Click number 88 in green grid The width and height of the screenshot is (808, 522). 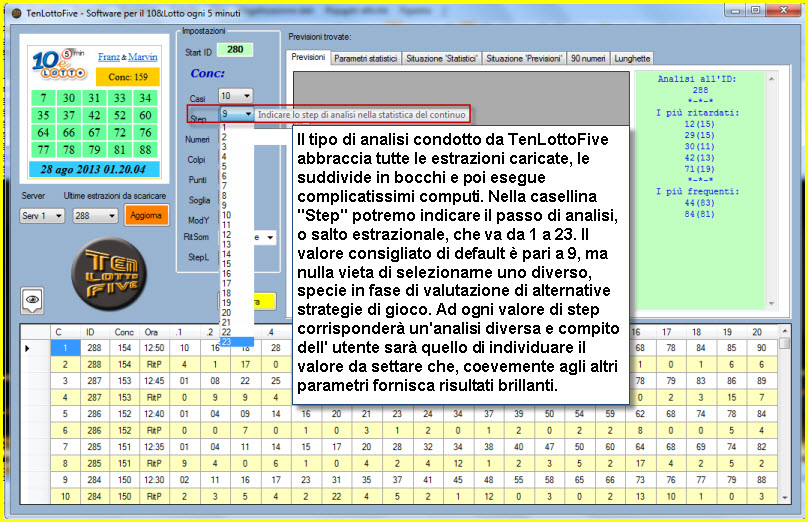coord(145,150)
